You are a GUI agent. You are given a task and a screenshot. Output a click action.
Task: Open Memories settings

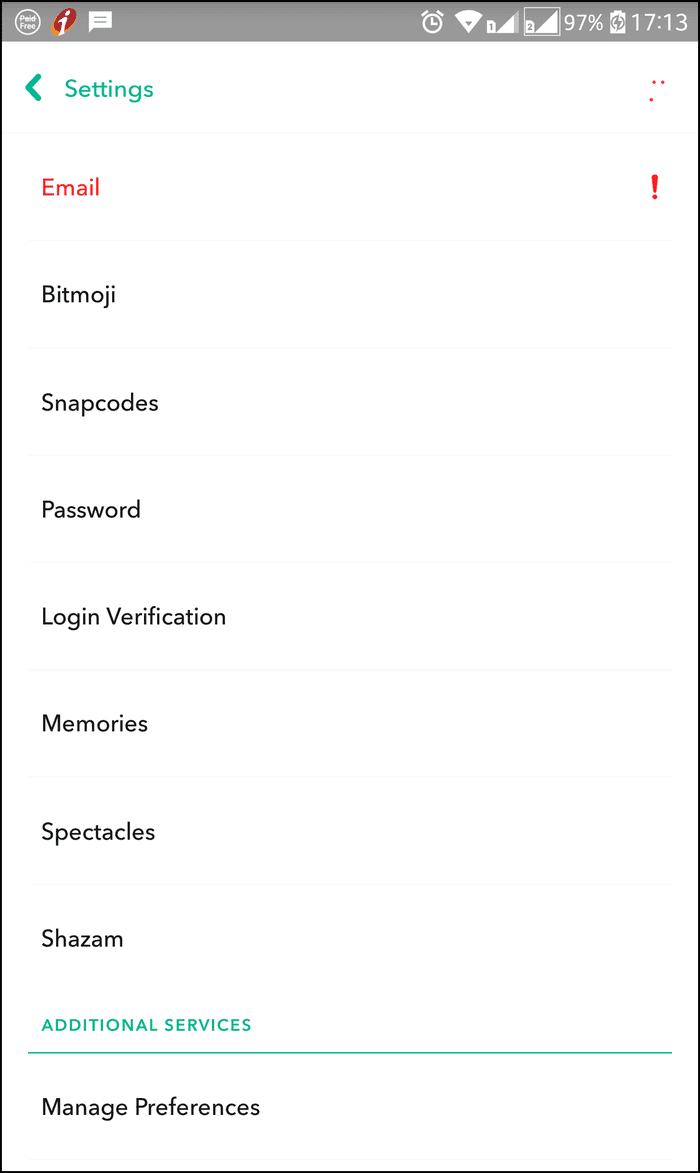(350, 723)
